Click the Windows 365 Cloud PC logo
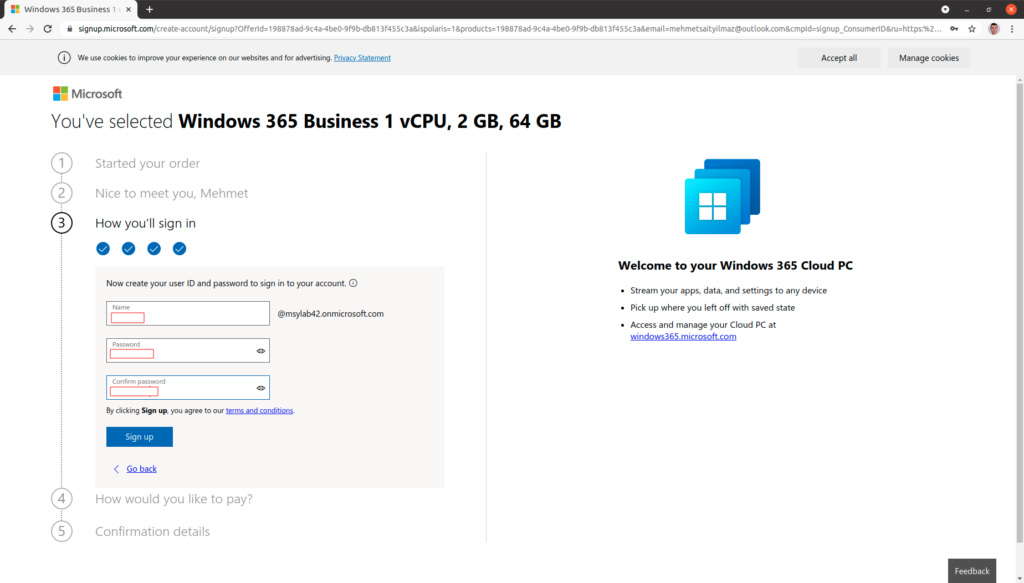 (722, 196)
